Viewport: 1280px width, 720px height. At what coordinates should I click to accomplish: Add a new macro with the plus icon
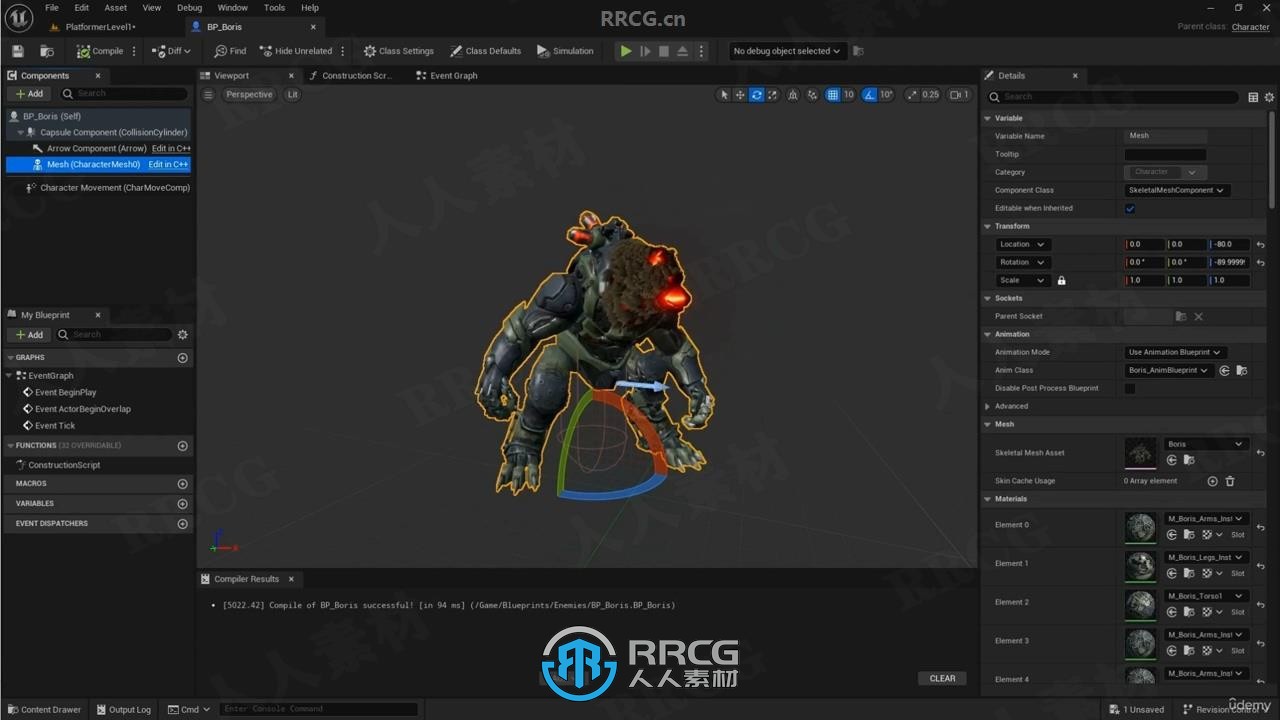tap(182, 484)
